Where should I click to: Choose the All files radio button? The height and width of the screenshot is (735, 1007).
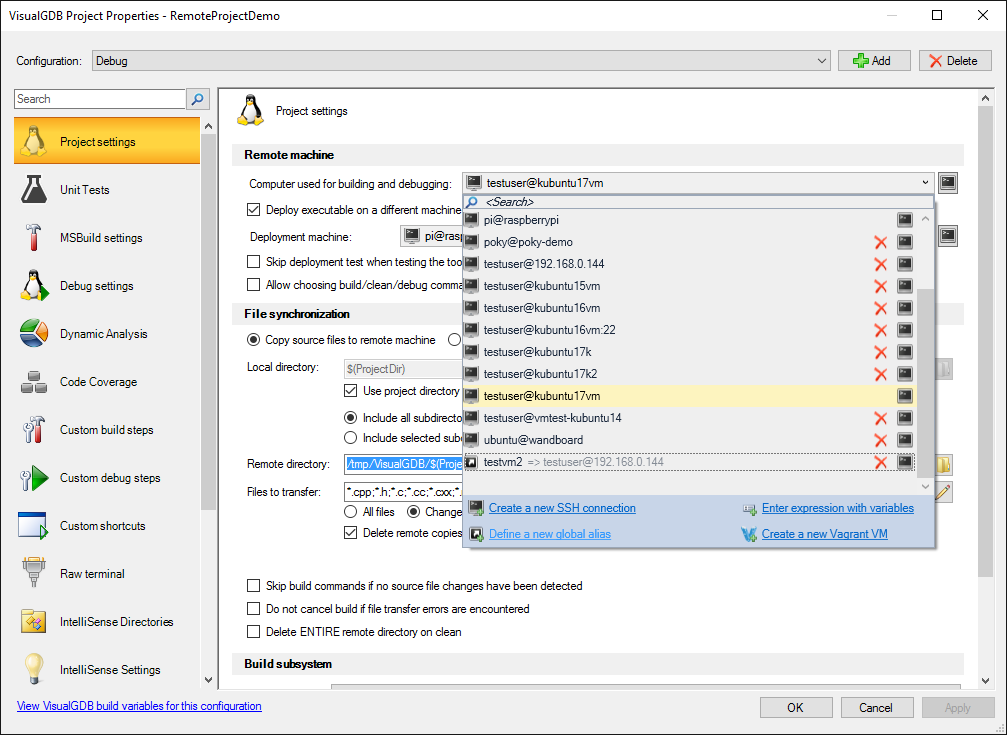pos(351,512)
